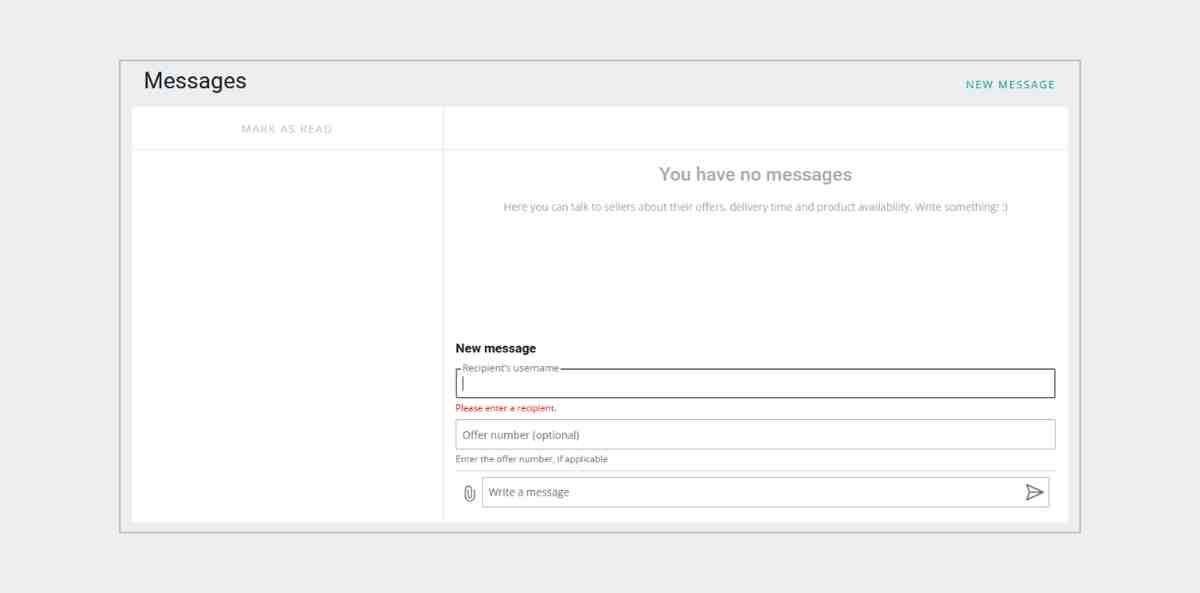Click the Messages page heading

pyautogui.click(x=195, y=81)
